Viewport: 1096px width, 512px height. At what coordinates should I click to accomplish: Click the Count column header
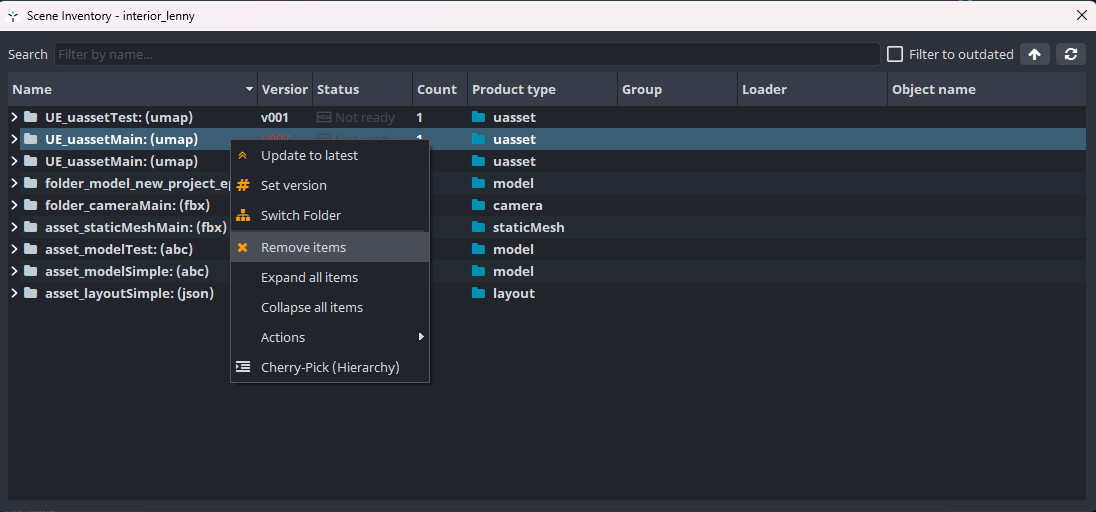coord(440,90)
